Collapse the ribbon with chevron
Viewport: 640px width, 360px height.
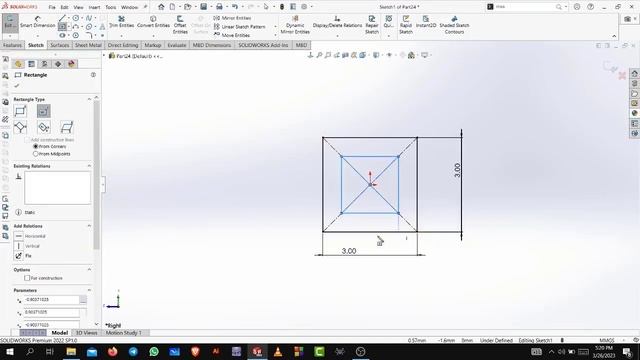(x=614, y=36)
